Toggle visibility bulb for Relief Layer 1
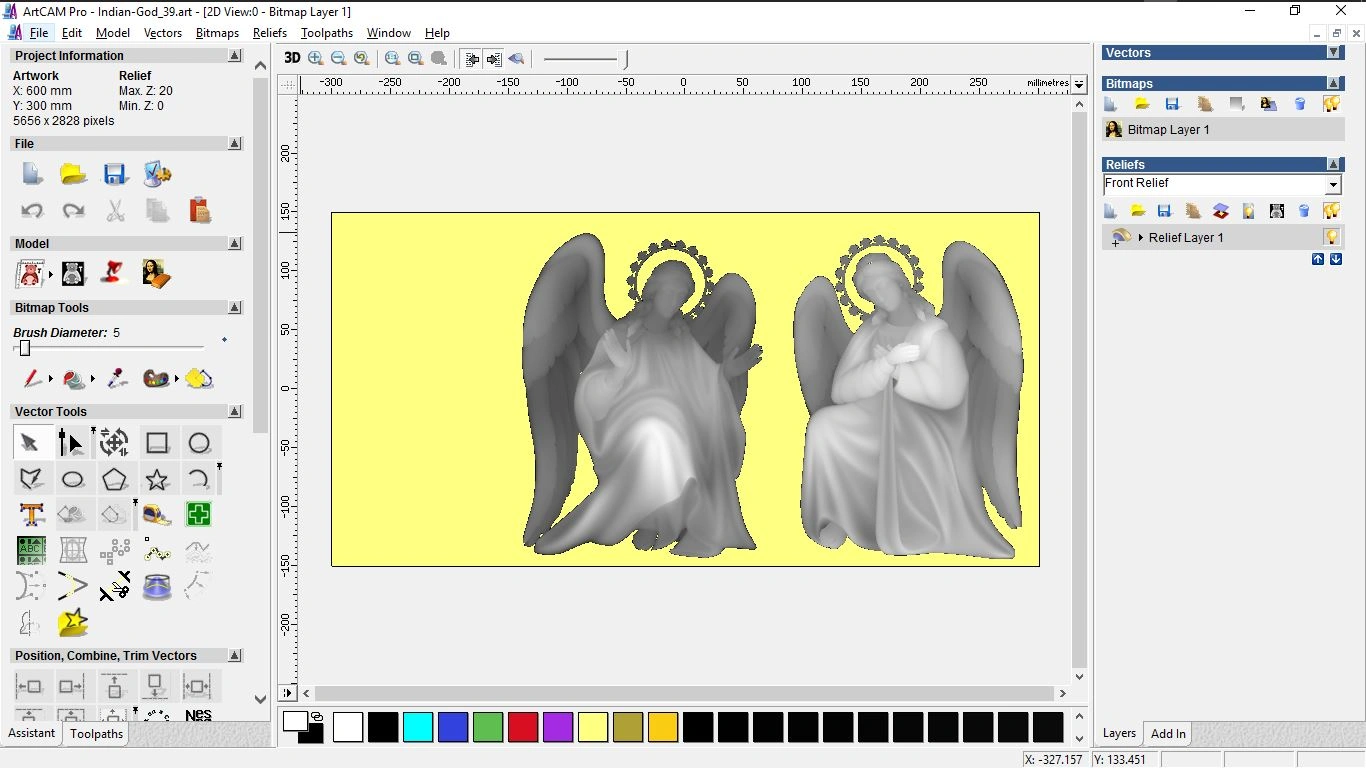Image resolution: width=1366 pixels, height=768 pixels. point(1331,237)
